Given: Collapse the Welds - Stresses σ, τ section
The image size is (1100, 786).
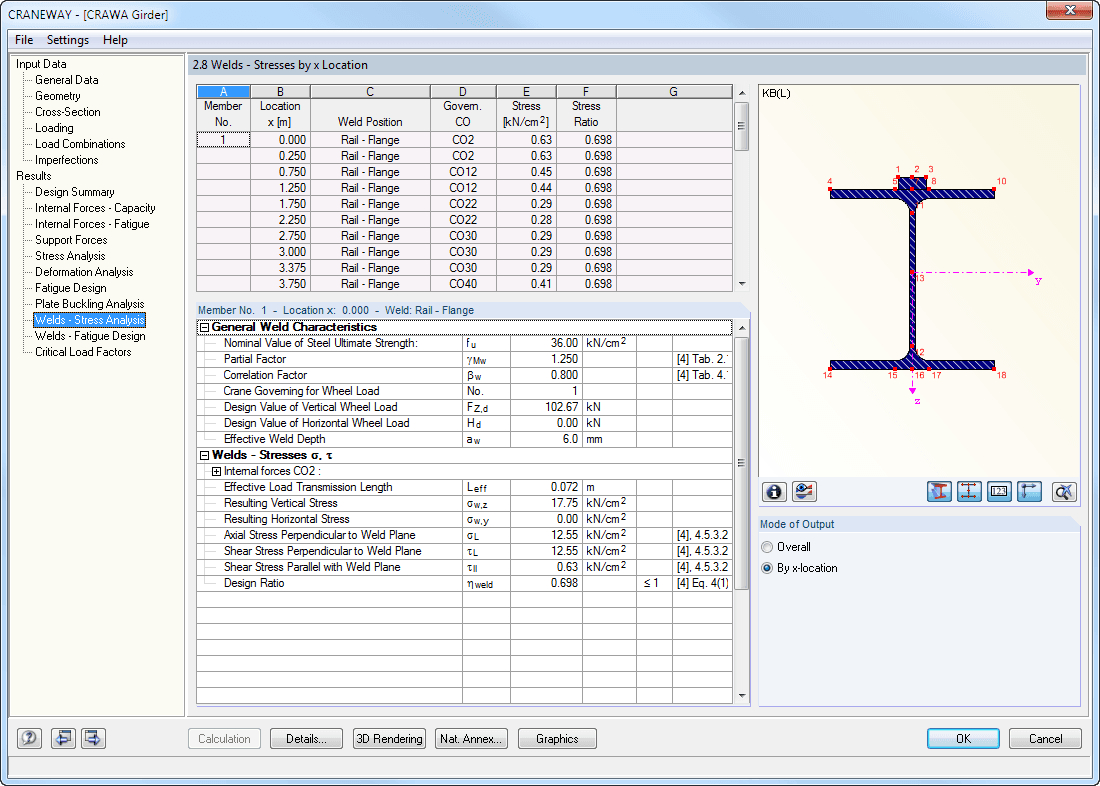Looking at the screenshot, I should coord(204,455).
